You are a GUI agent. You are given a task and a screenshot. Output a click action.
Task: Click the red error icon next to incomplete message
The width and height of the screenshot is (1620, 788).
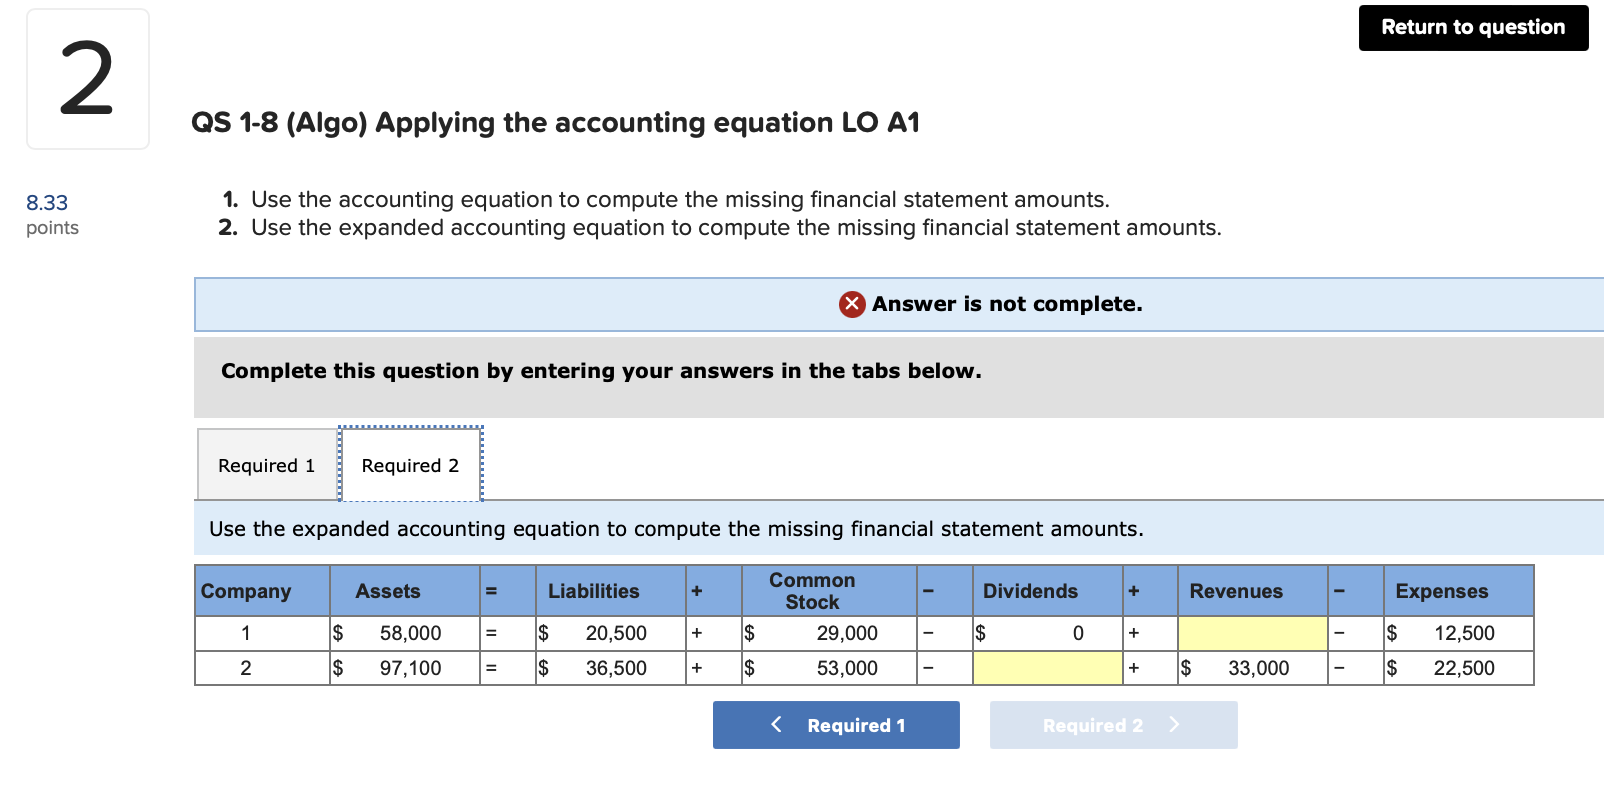tap(851, 304)
